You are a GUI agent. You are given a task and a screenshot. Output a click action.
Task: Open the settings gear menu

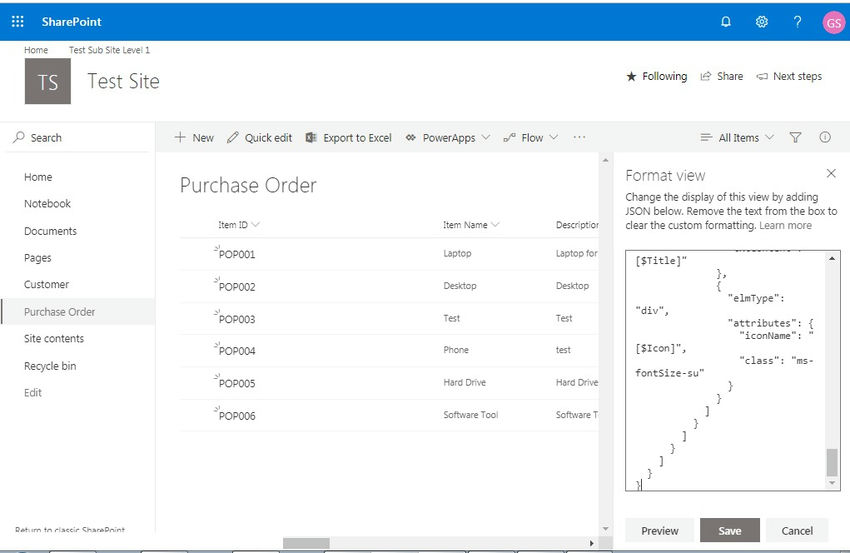pos(761,21)
